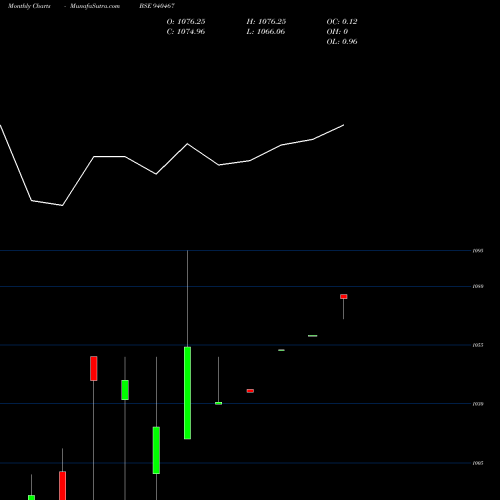Click the "OL: 0.96" readout
Image resolution: width=500 pixels, height=500 pixels.
[342, 42]
